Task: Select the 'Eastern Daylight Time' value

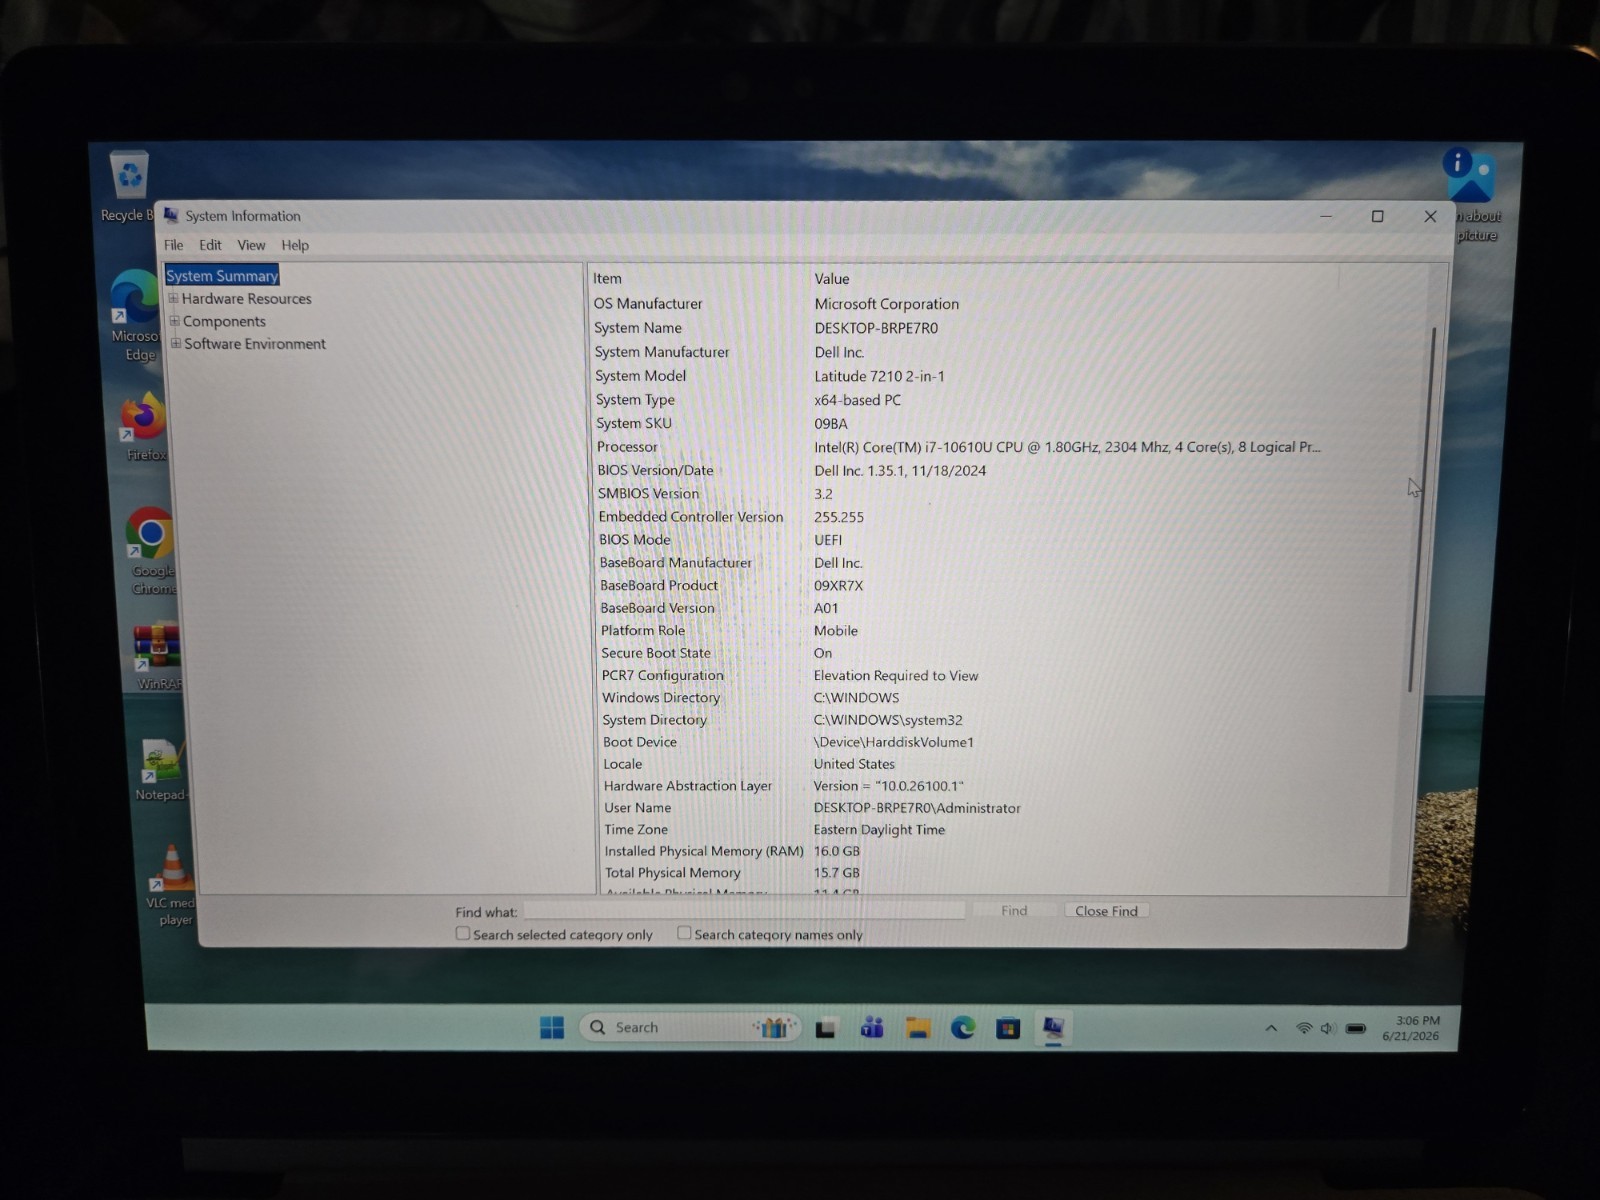Action: tap(879, 830)
